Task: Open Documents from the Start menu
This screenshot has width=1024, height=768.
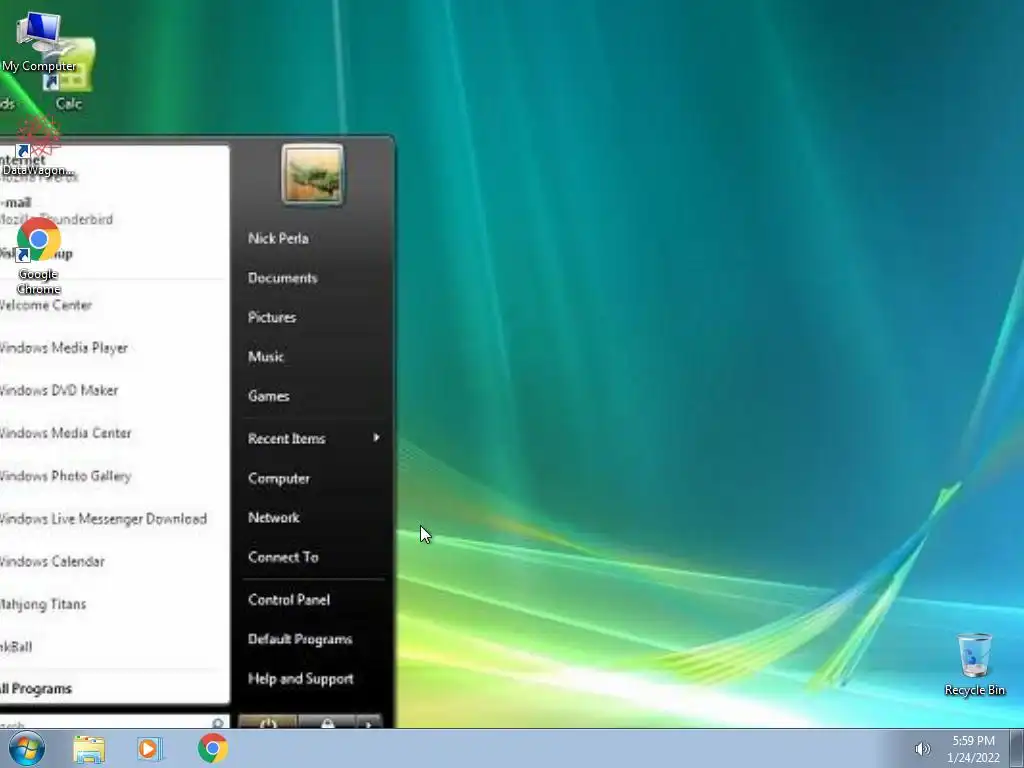Action: tap(283, 278)
